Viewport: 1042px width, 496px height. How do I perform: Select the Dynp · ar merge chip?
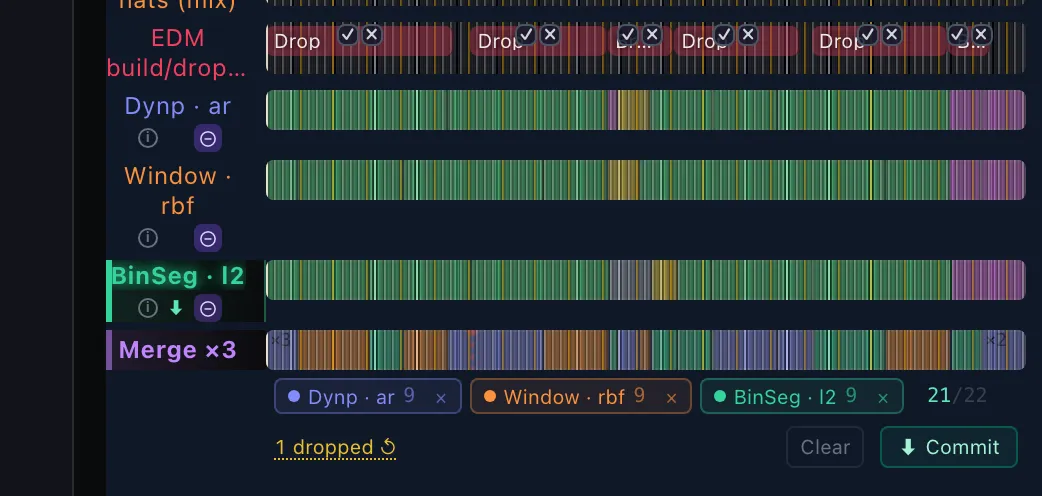(367, 396)
